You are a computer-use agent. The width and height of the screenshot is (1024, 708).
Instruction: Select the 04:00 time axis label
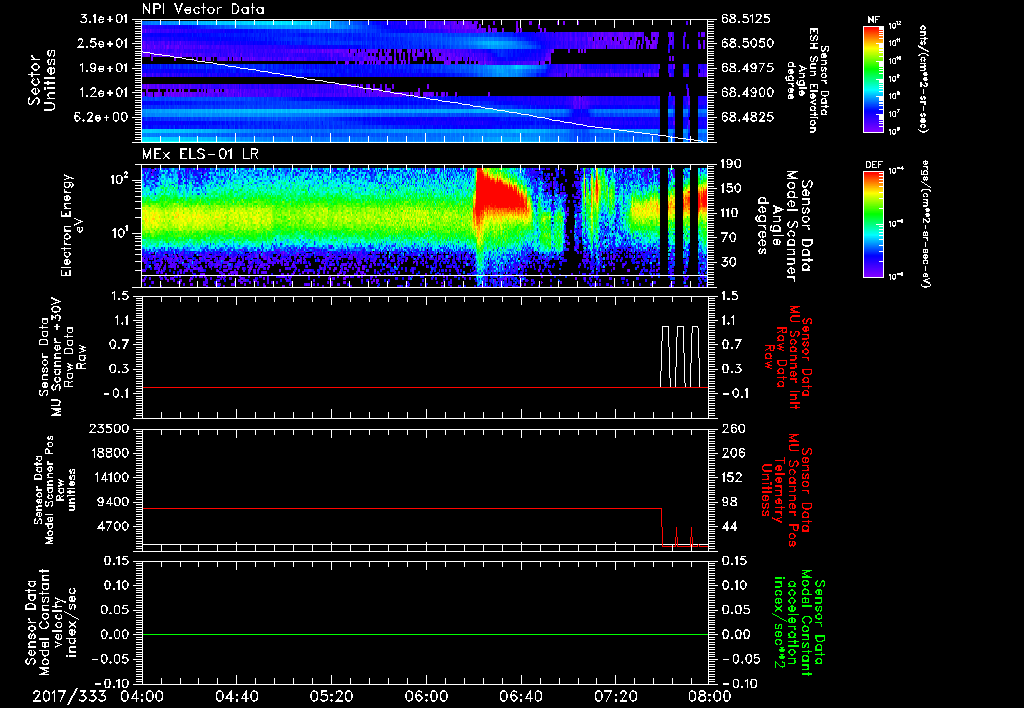(x=143, y=696)
